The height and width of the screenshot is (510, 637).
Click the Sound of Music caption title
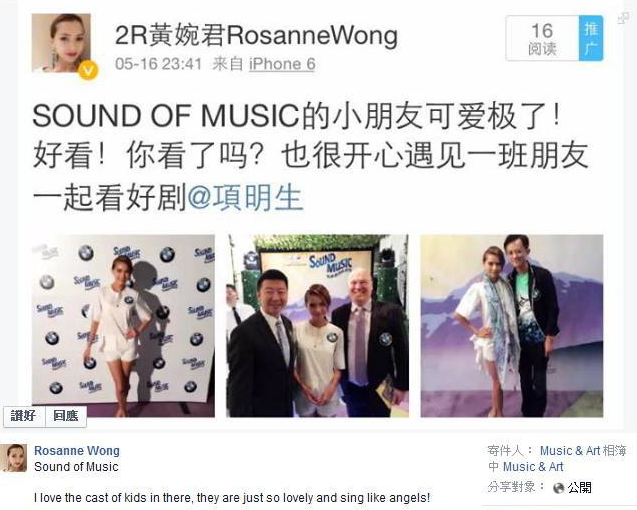[76, 467]
